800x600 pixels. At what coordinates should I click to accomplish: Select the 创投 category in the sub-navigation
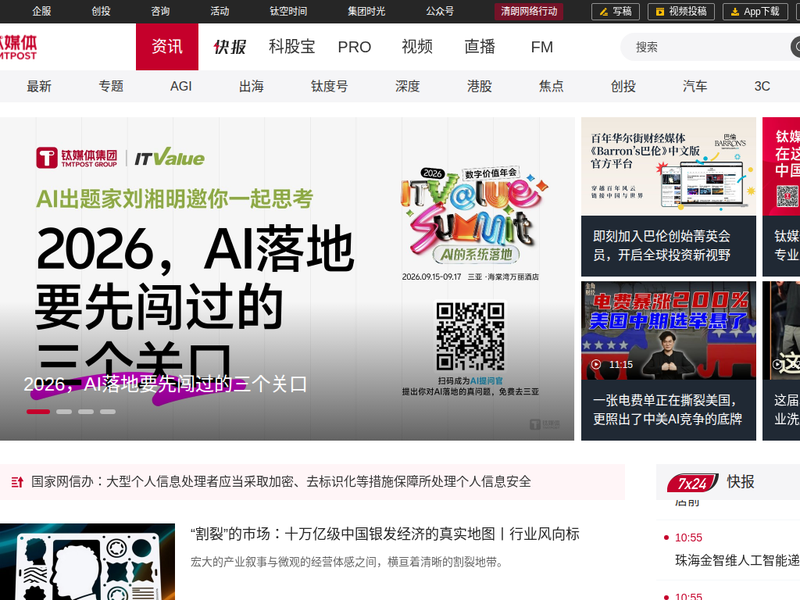point(623,86)
